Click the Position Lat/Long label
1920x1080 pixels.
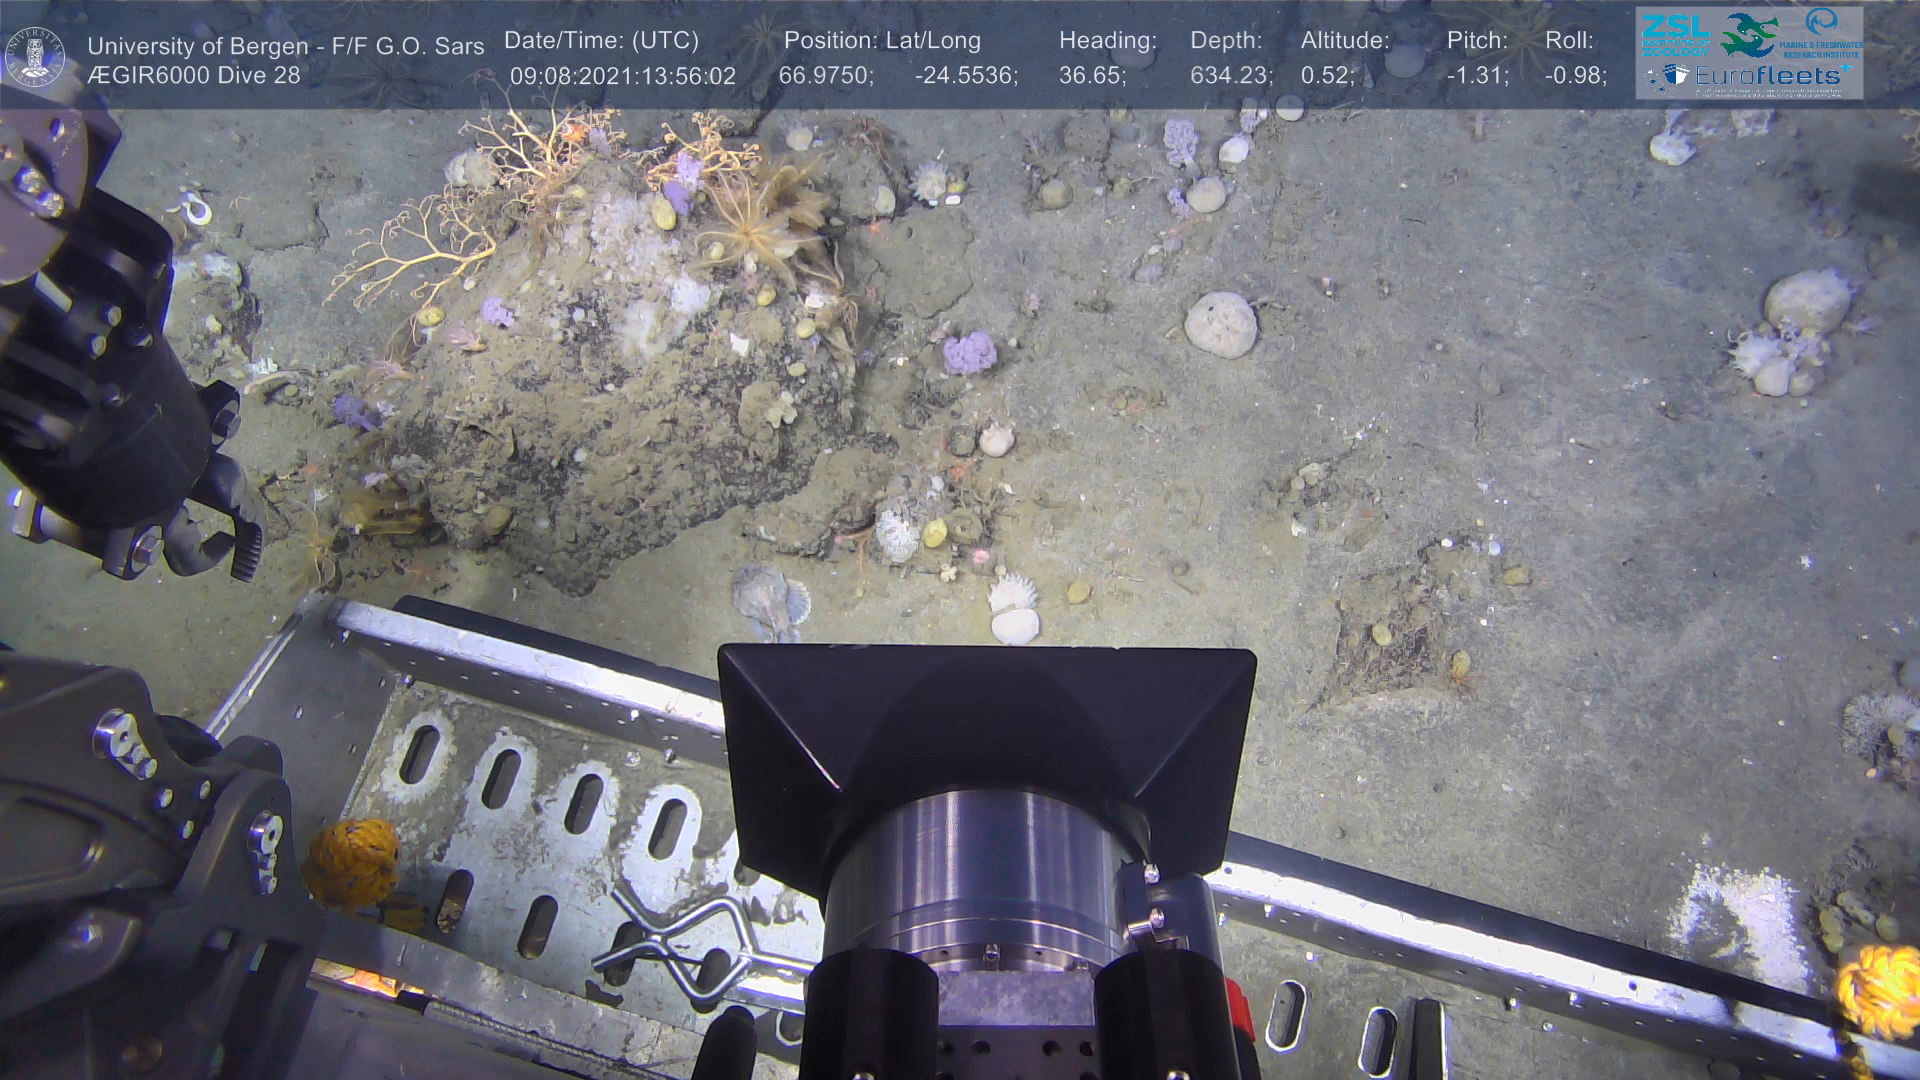tap(881, 41)
